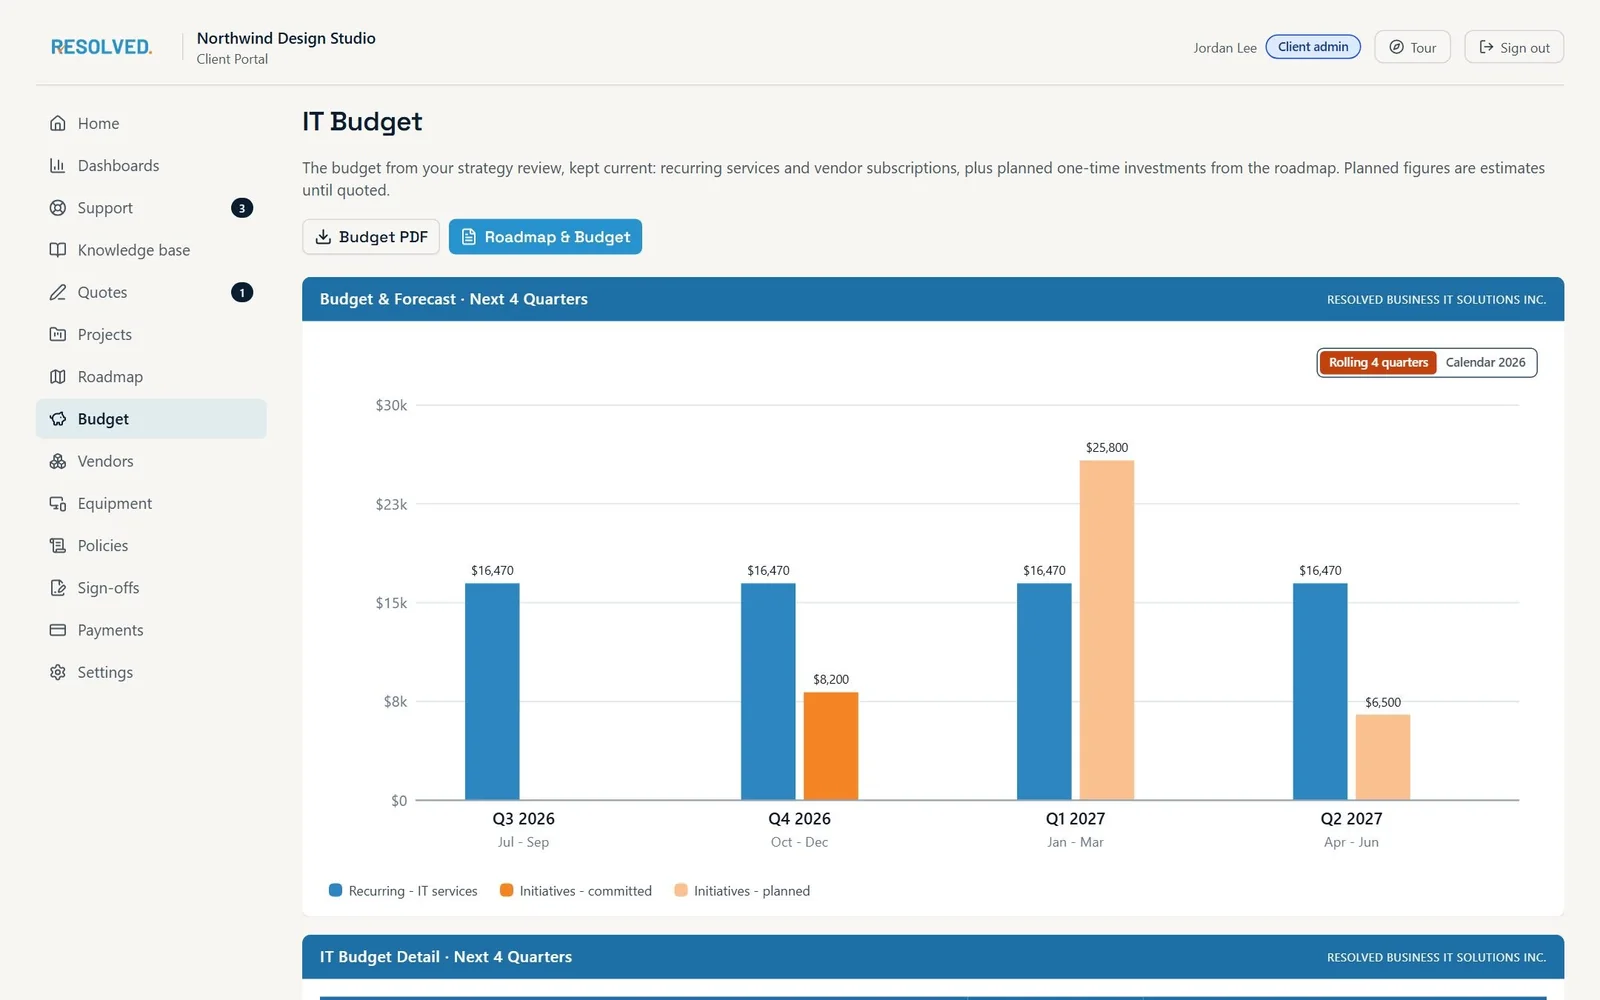Click the Home house icon in sidebar
Screen dimensions: 1600x1000
58,123
